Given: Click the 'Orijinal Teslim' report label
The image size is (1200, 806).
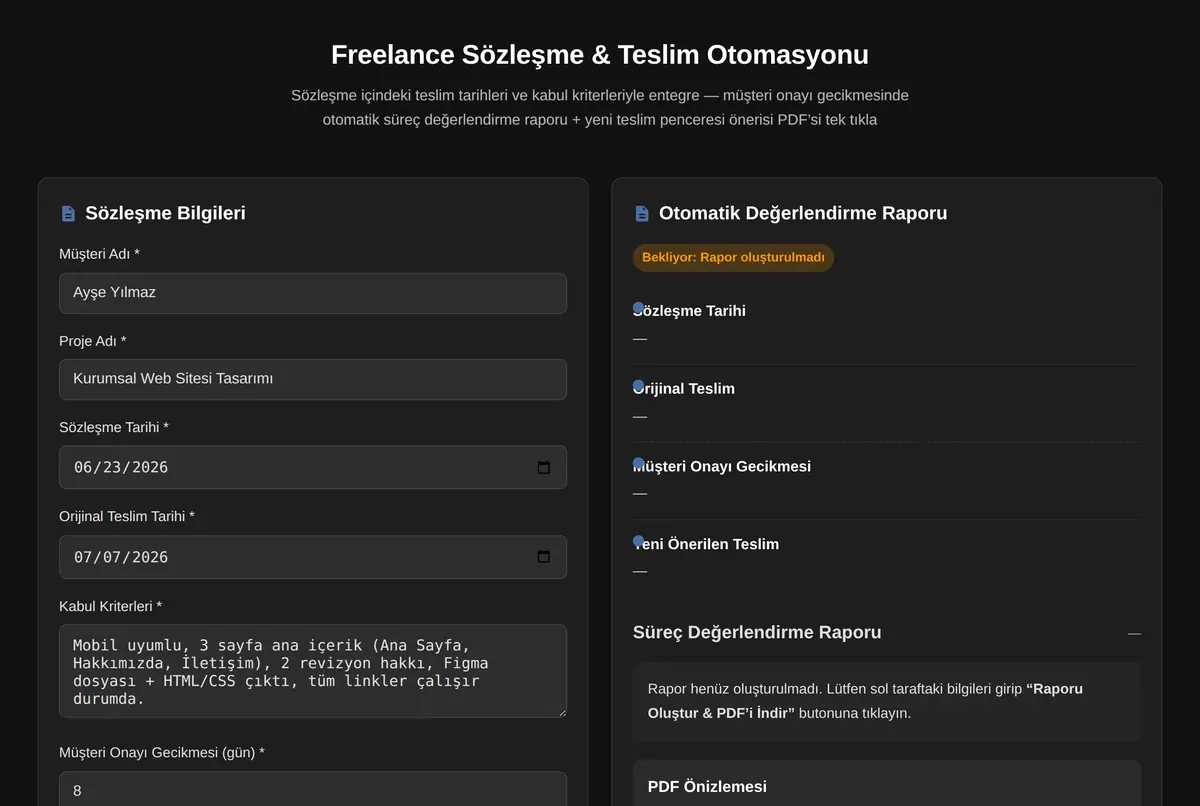Looking at the screenshot, I should click(684, 388).
